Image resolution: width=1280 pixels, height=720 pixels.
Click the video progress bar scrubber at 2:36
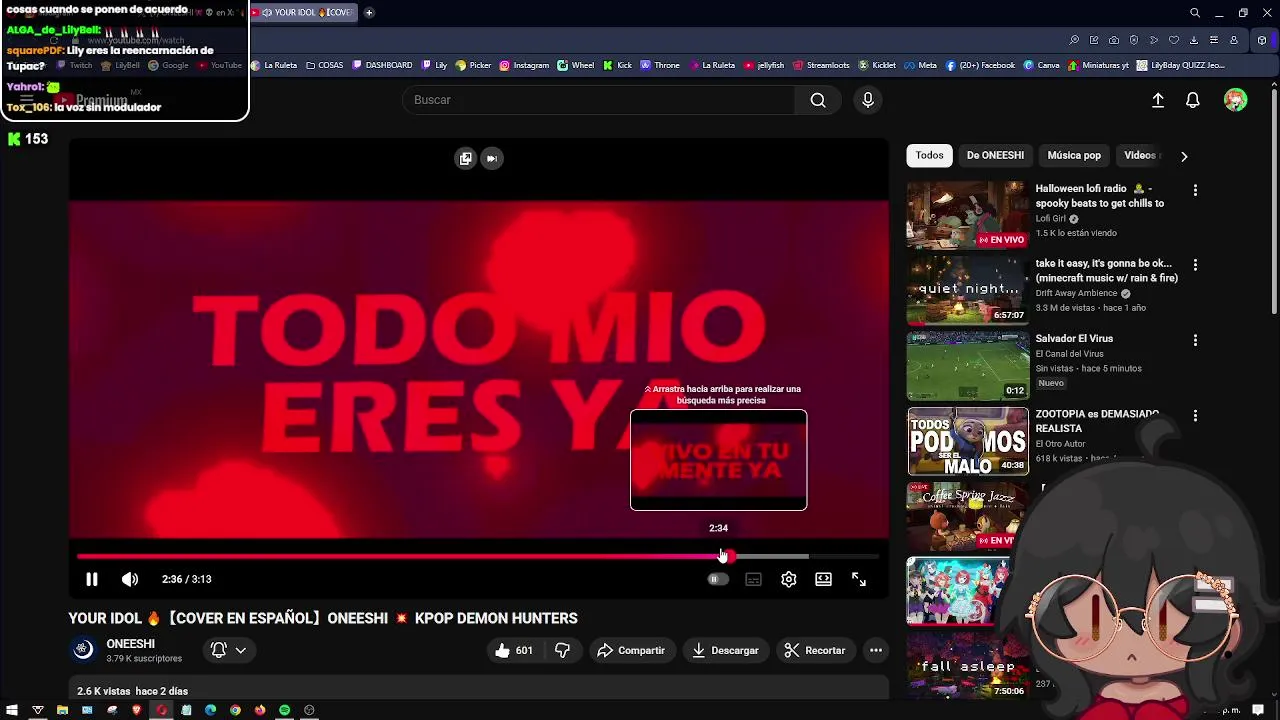(x=728, y=556)
